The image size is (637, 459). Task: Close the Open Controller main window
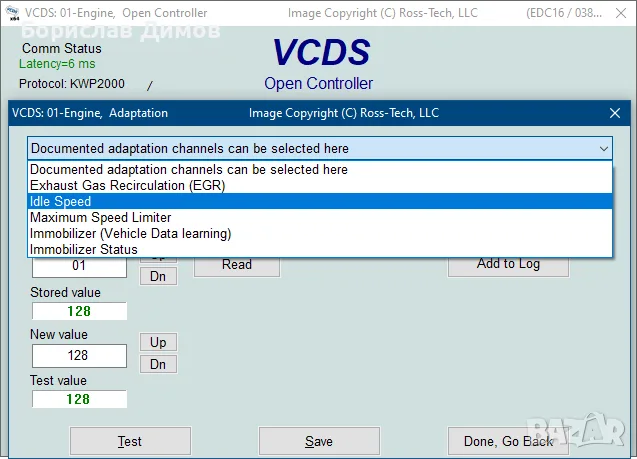click(x=621, y=13)
